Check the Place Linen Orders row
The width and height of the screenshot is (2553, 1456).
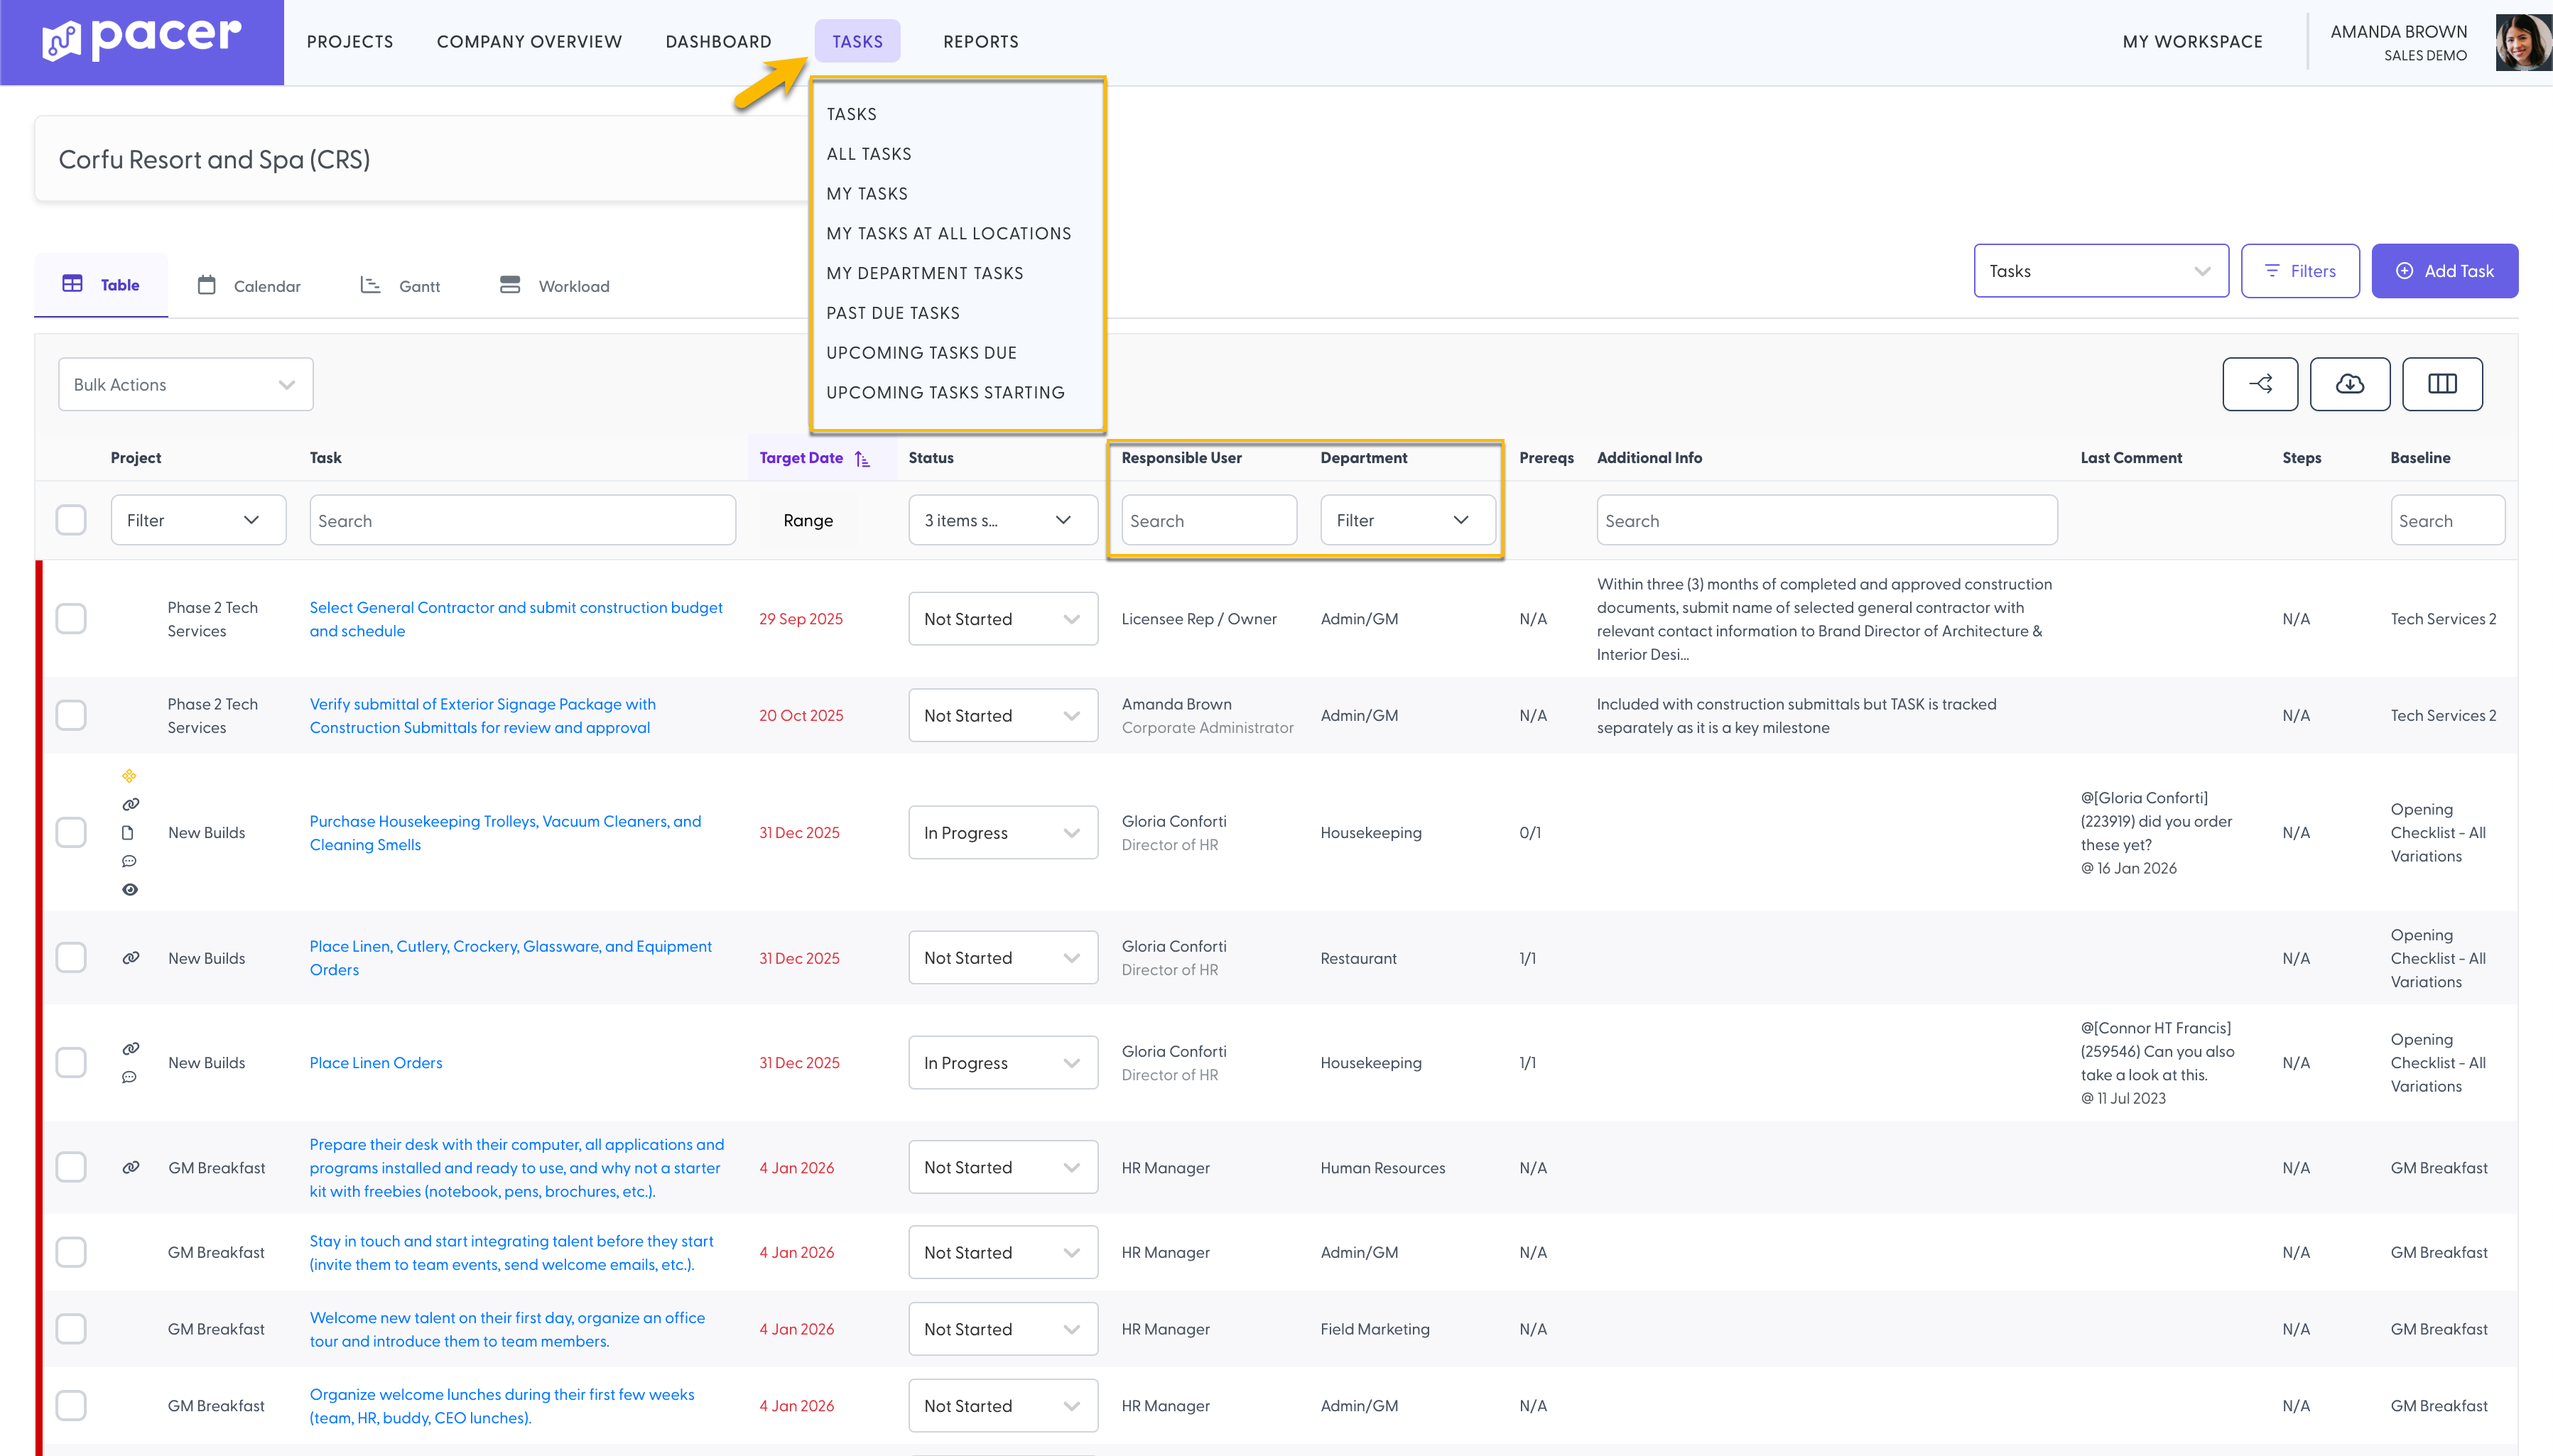(x=71, y=1062)
